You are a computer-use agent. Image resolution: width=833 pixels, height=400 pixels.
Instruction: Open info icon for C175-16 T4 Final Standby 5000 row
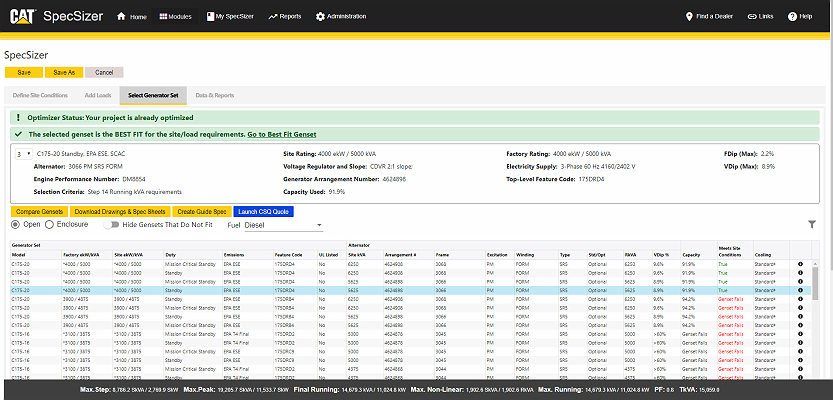(x=800, y=343)
